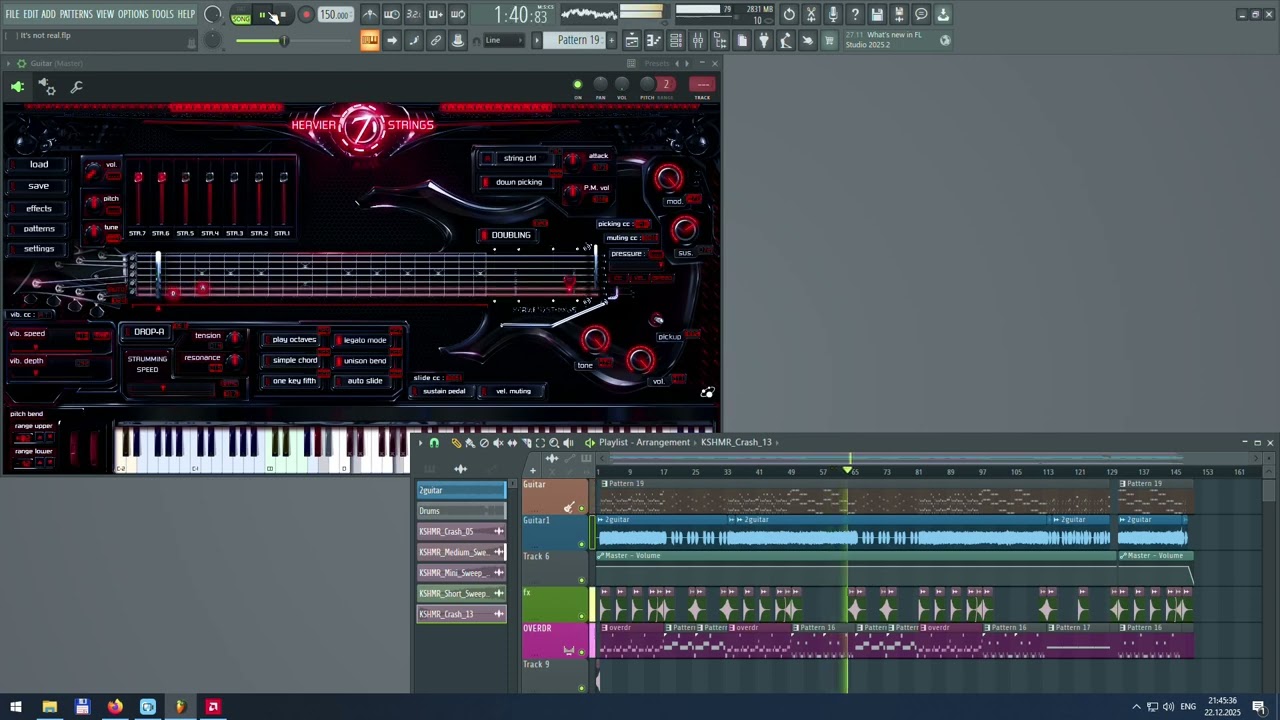This screenshot has width=1280, height=720.
Task: Select the playlist pencil draw tool
Action: tap(456, 443)
